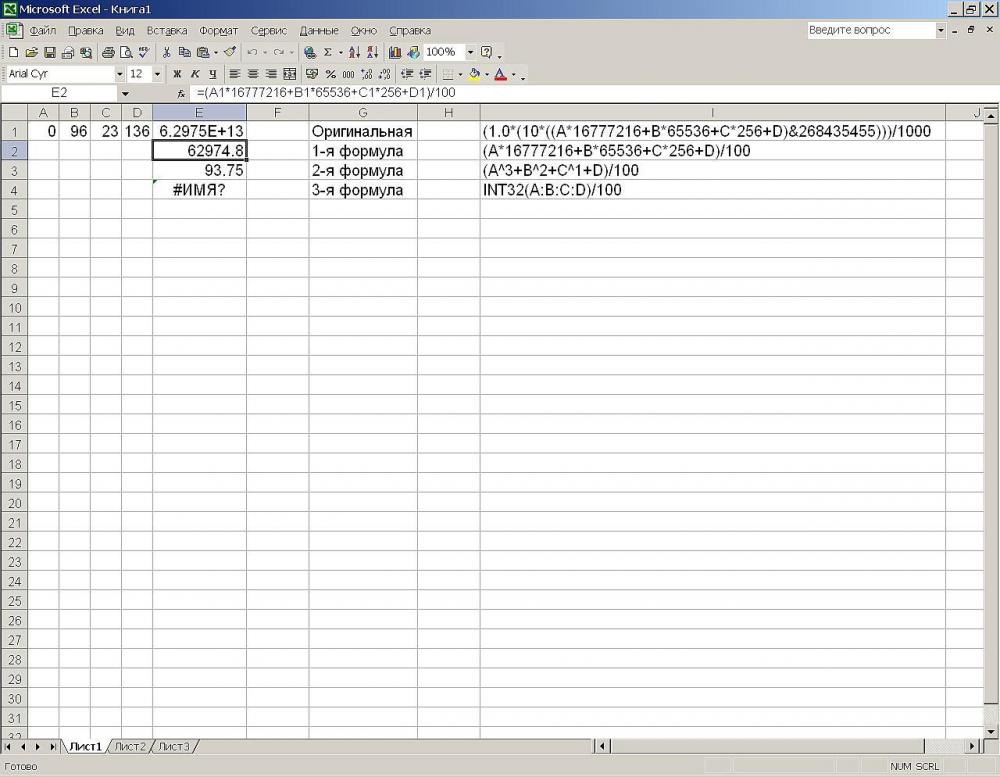The height and width of the screenshot is (777, 1000).
Task: Open paste options dropdown arrow
Action: [216, 52]
